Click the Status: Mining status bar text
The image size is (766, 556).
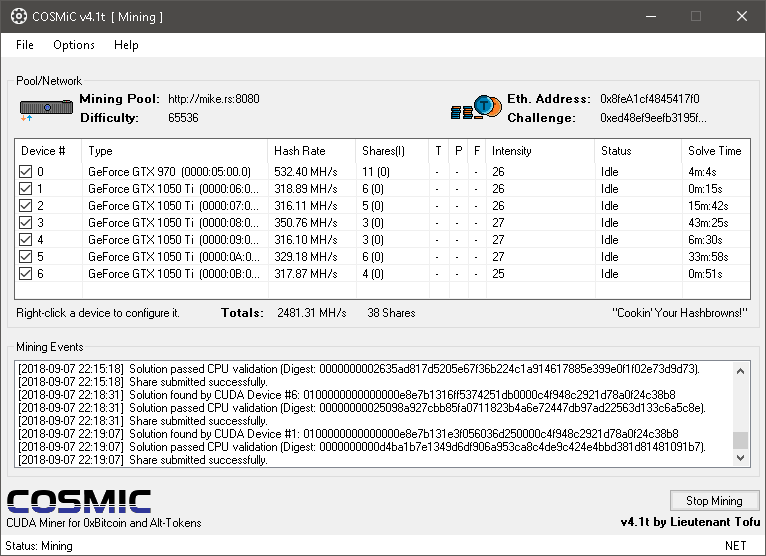(x=39, y=546)
